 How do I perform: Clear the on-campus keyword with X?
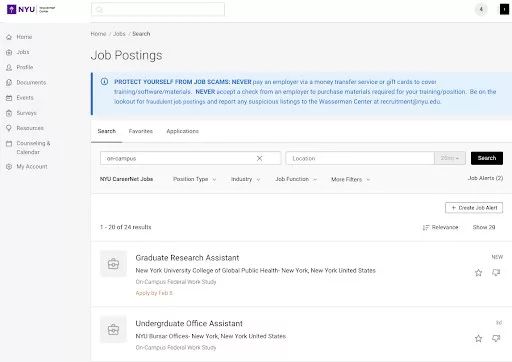point(259,158)
